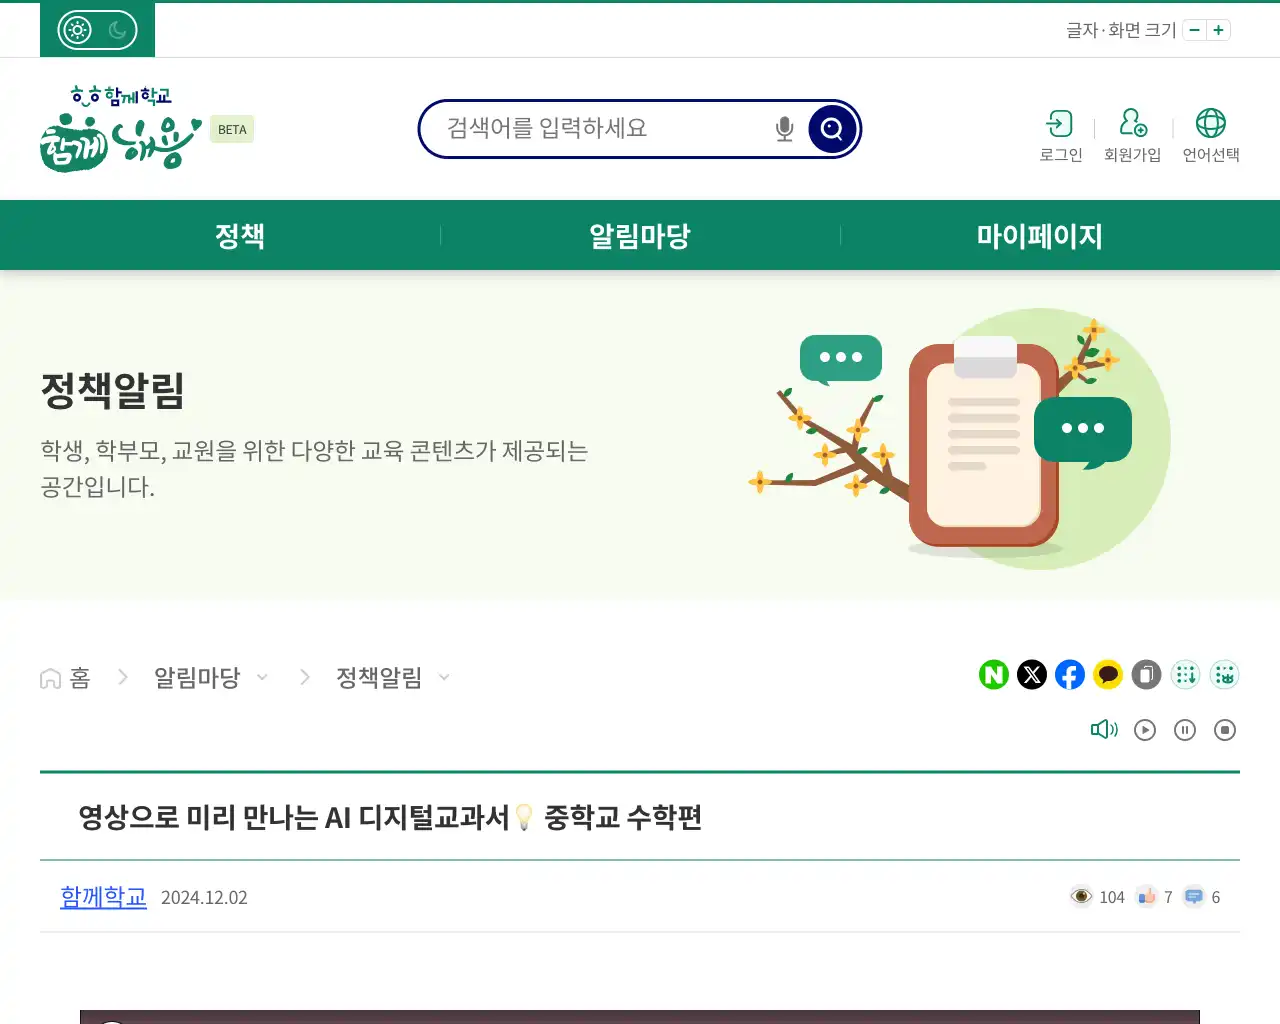Open the 함께학교 author link
Screen dimensions: 1280x1024
pos(103,897)
